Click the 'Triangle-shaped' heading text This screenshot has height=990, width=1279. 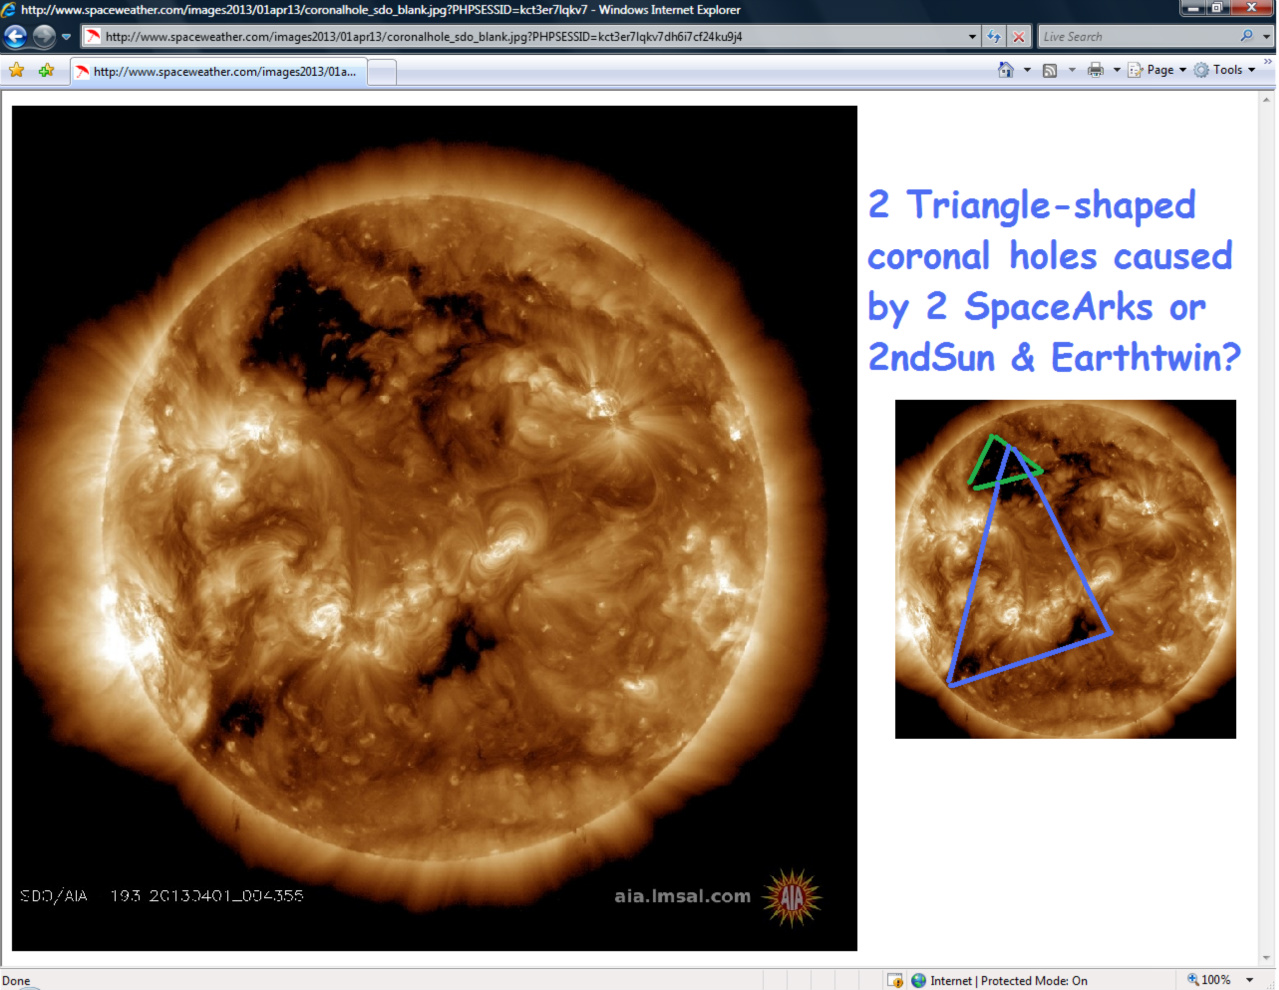pyautogui.click(x=1051, y=206)
